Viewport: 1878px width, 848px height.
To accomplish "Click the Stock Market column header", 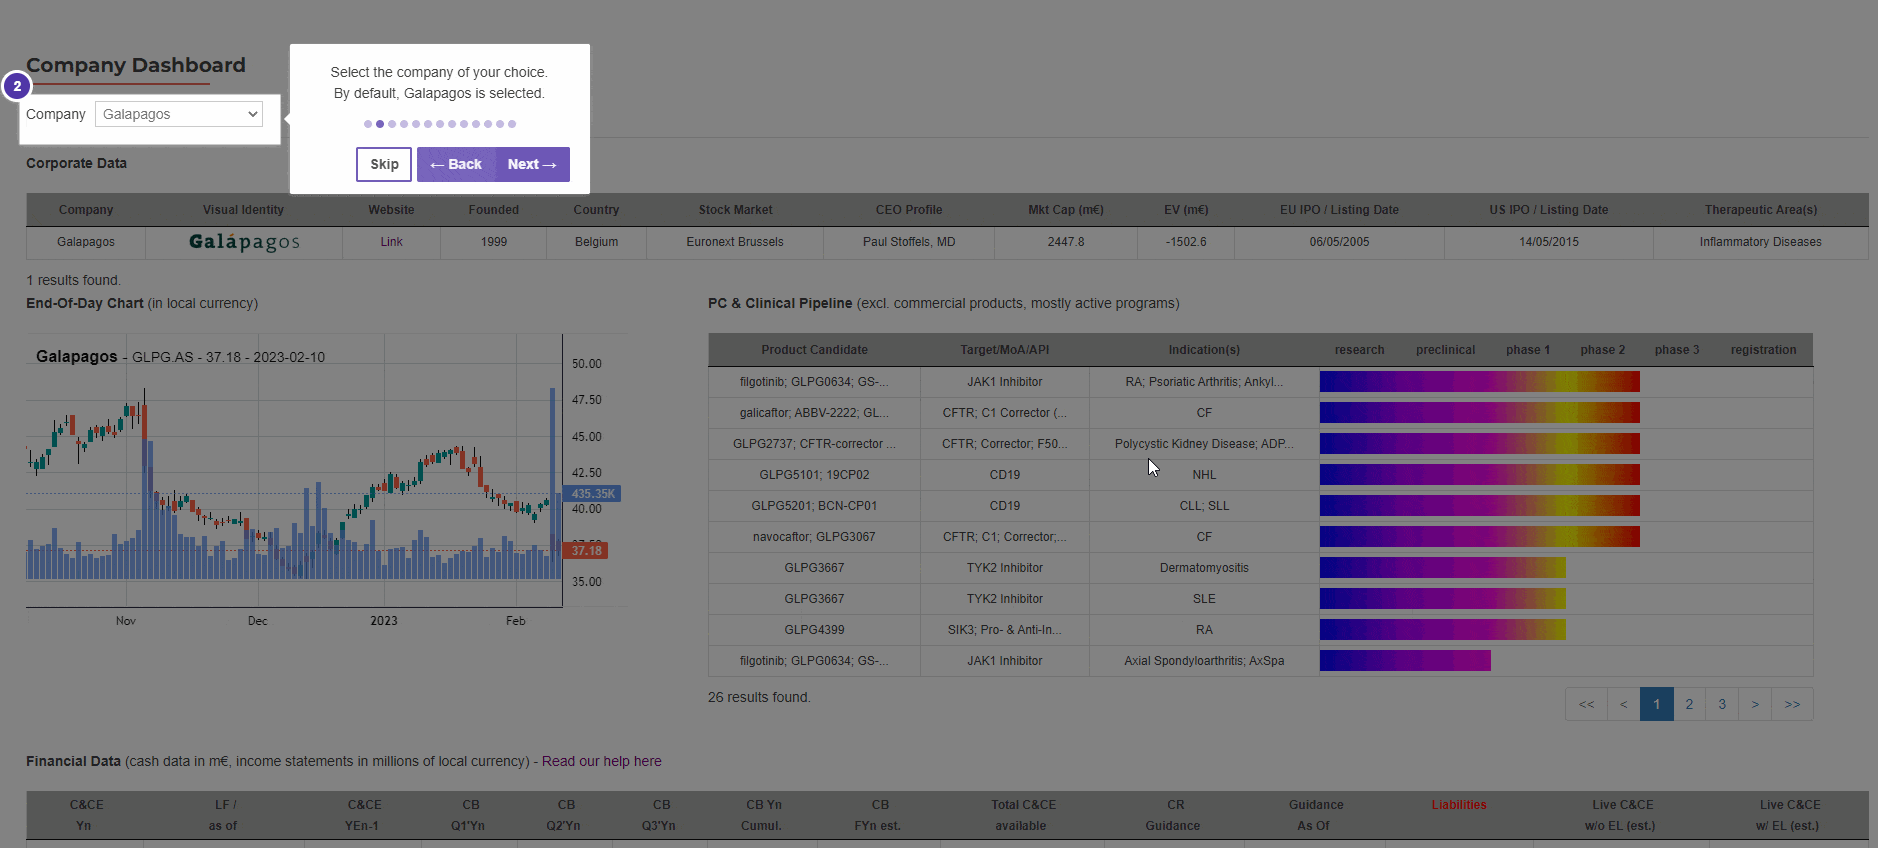I will pos(735,210).
